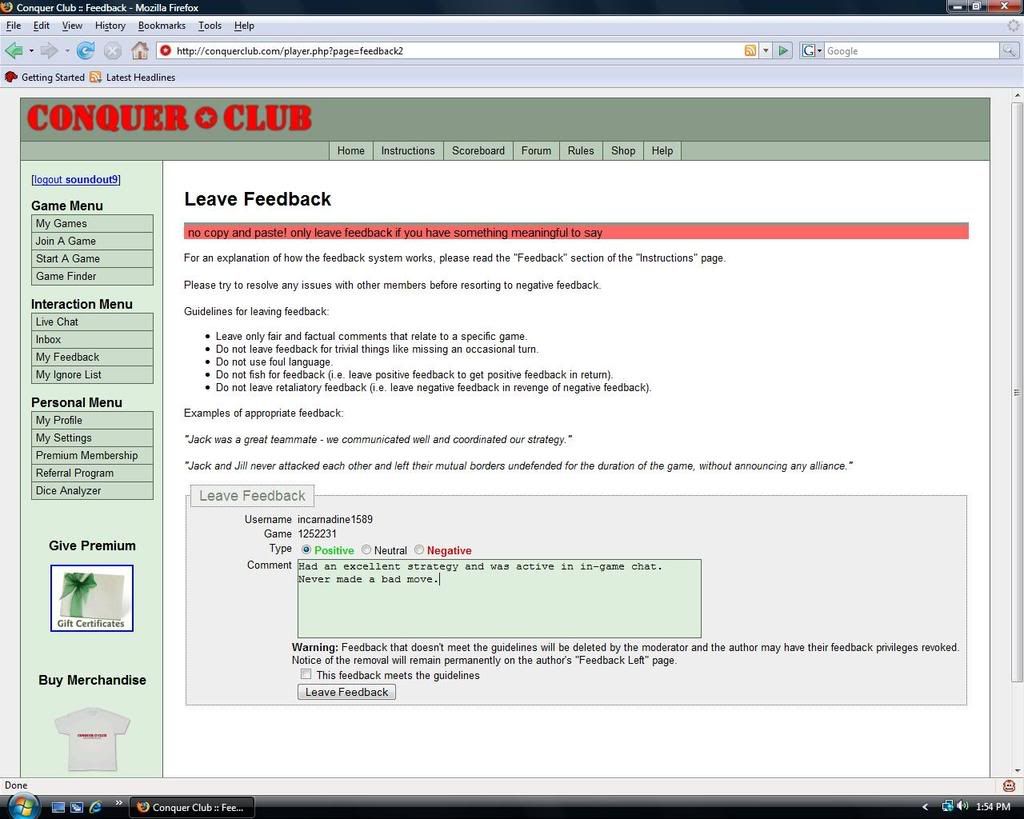Click the page vertical scrollbar

tap(1017, 392)
